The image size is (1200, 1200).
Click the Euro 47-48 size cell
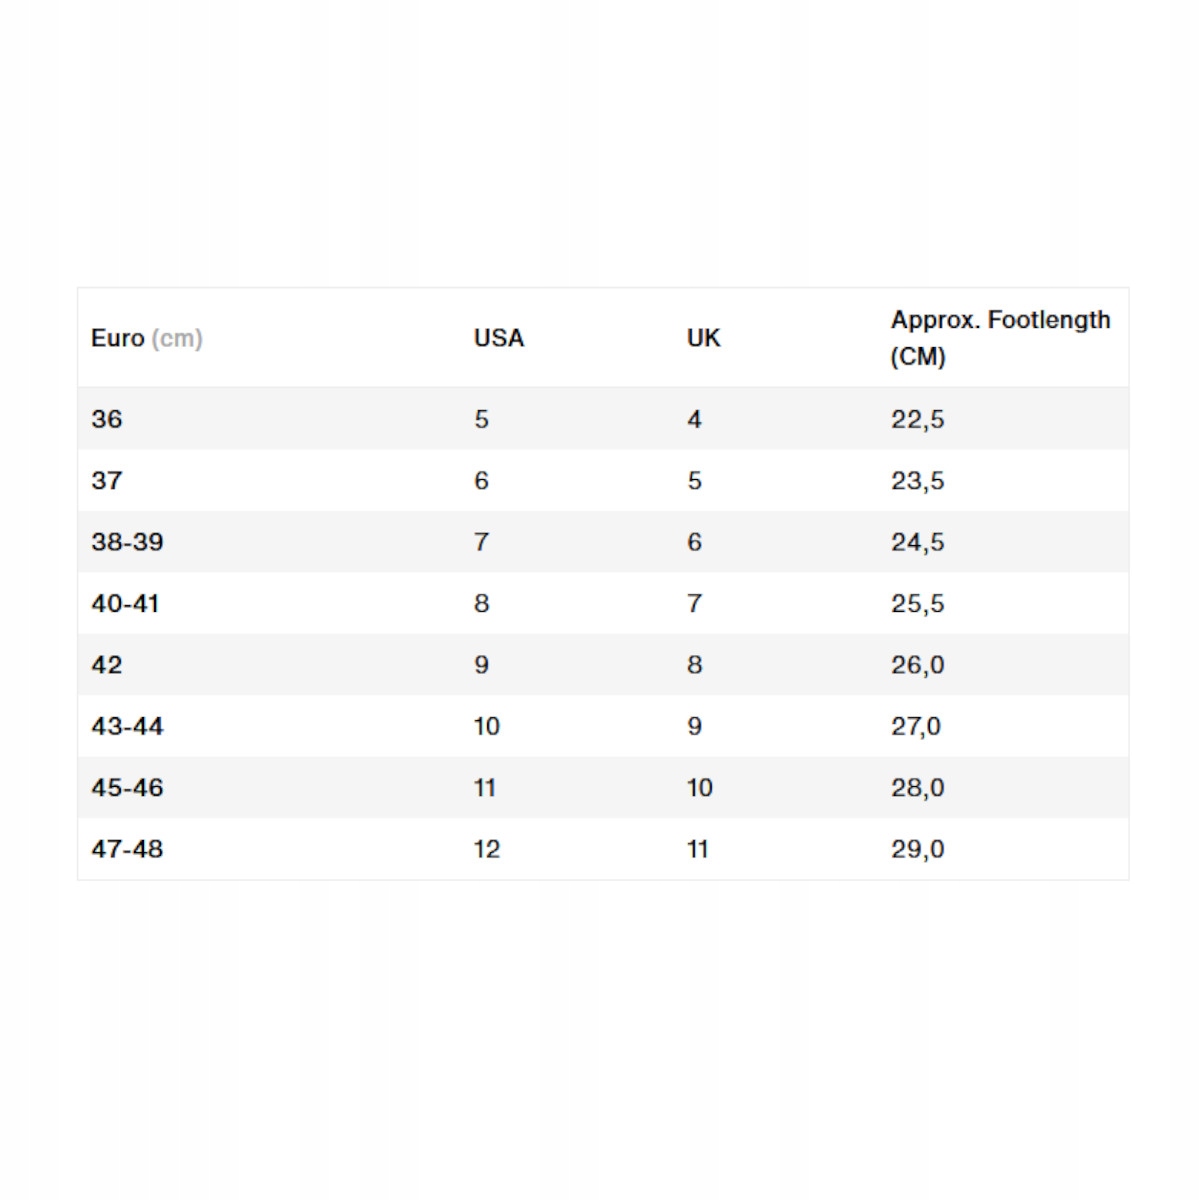[127, 849]
